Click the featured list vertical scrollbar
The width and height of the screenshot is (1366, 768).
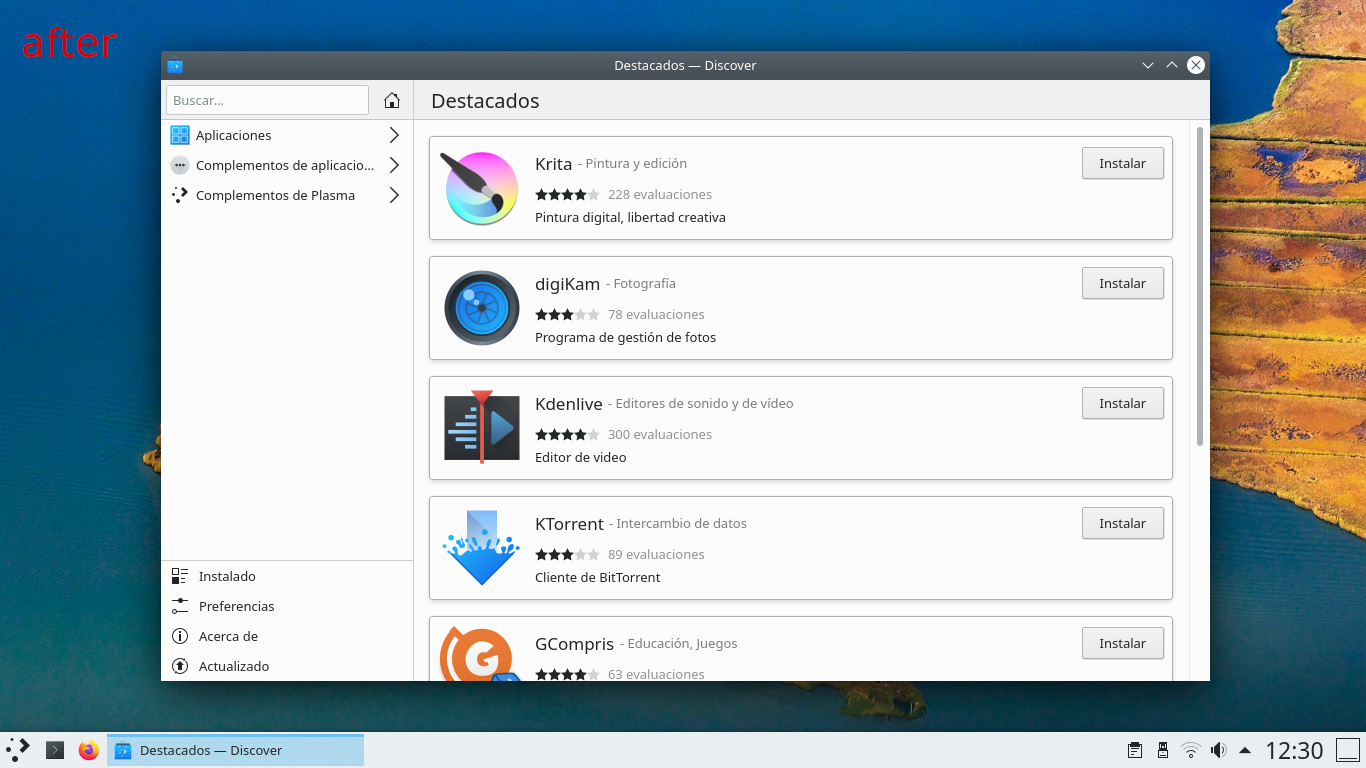click(x=1200, y=285)
